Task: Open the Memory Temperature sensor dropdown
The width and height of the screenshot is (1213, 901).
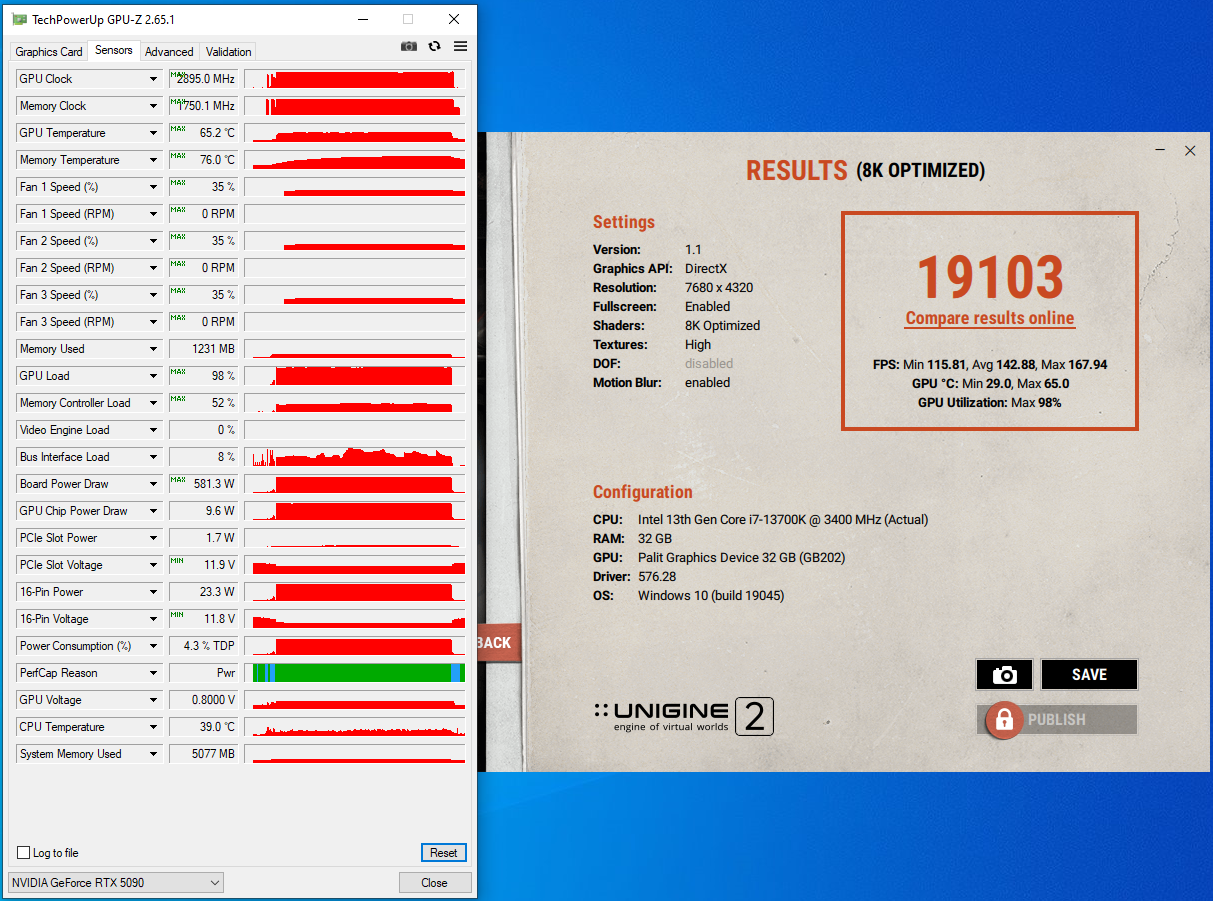Action: click(153, 160)
